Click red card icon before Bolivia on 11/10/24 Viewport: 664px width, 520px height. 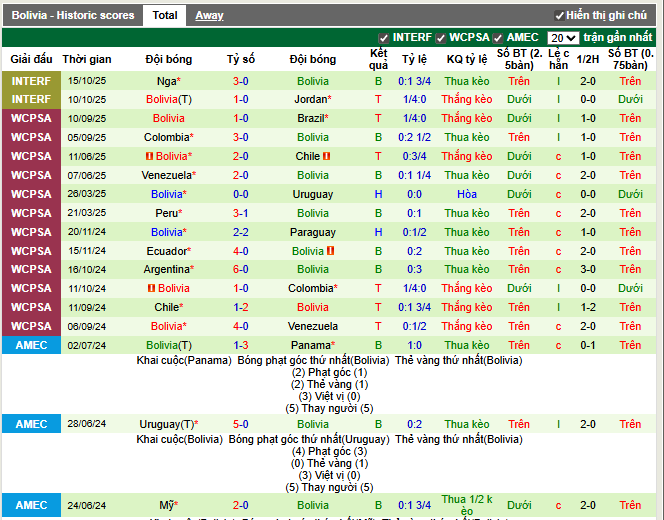tap(151, 288)
